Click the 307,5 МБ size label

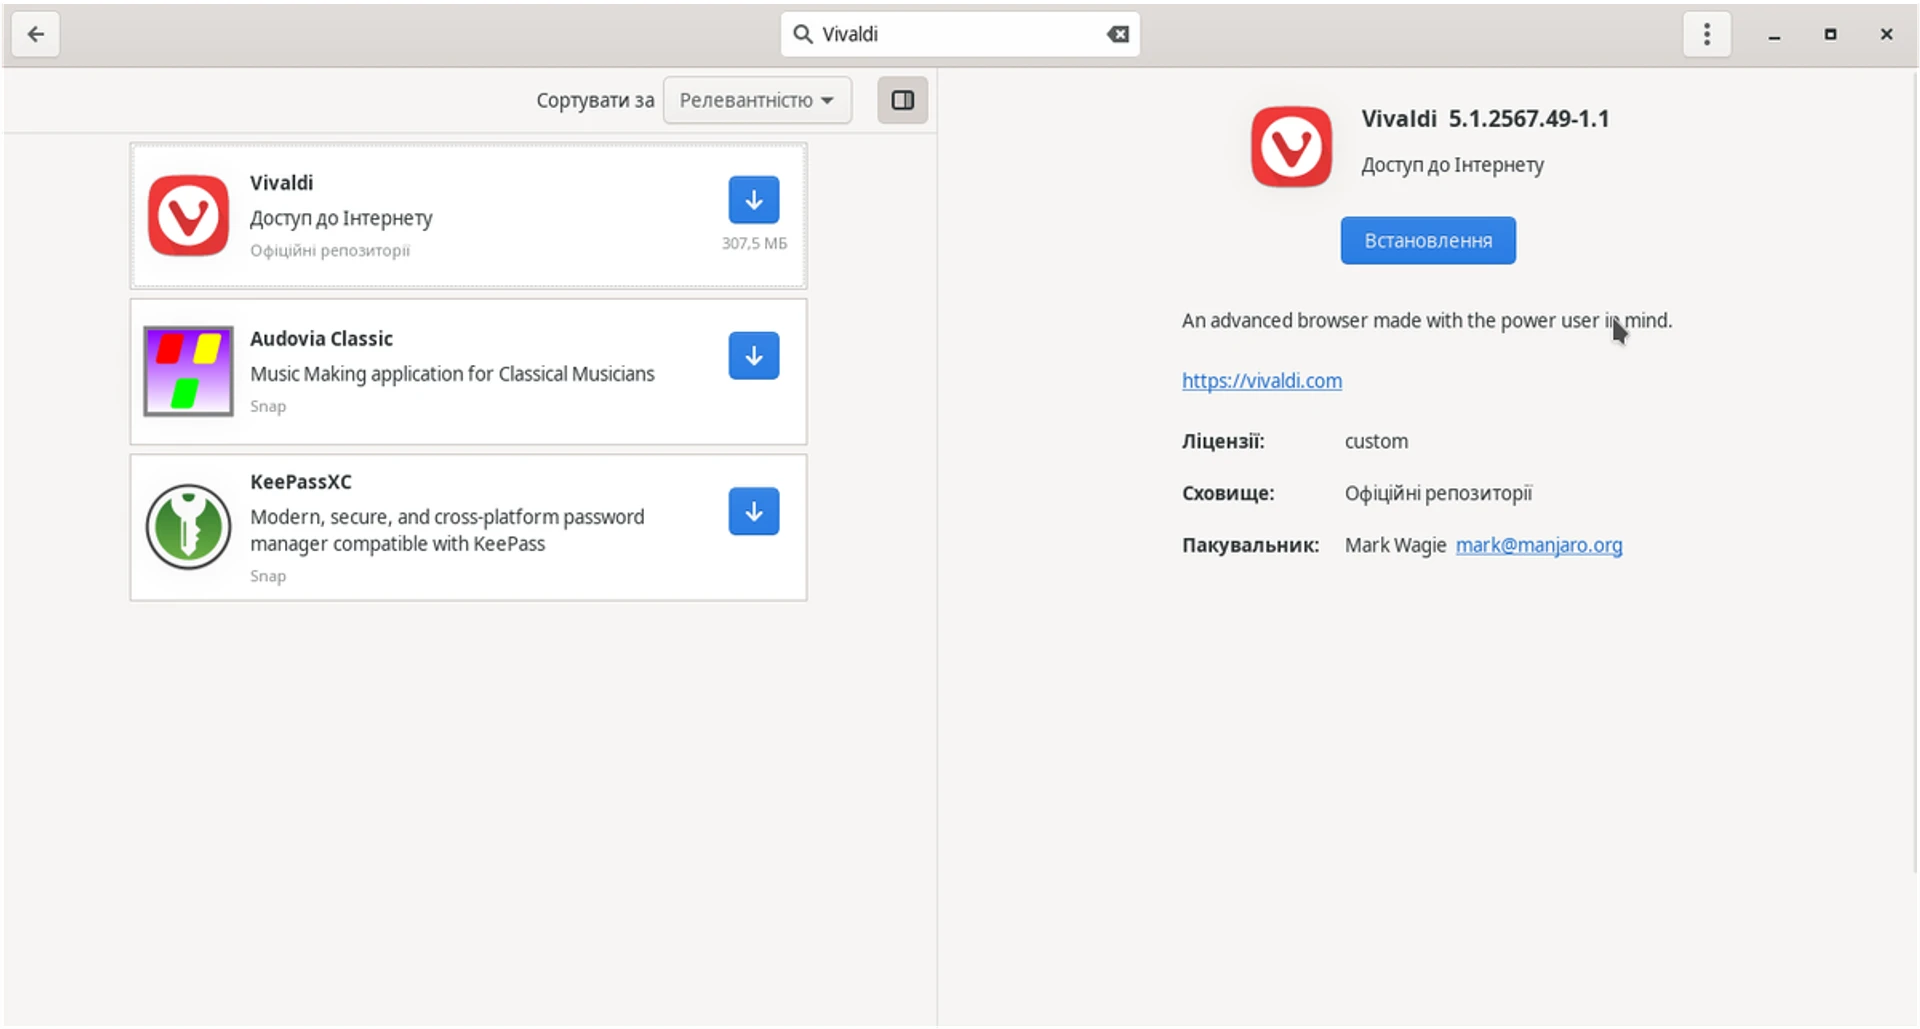(754, 243)
